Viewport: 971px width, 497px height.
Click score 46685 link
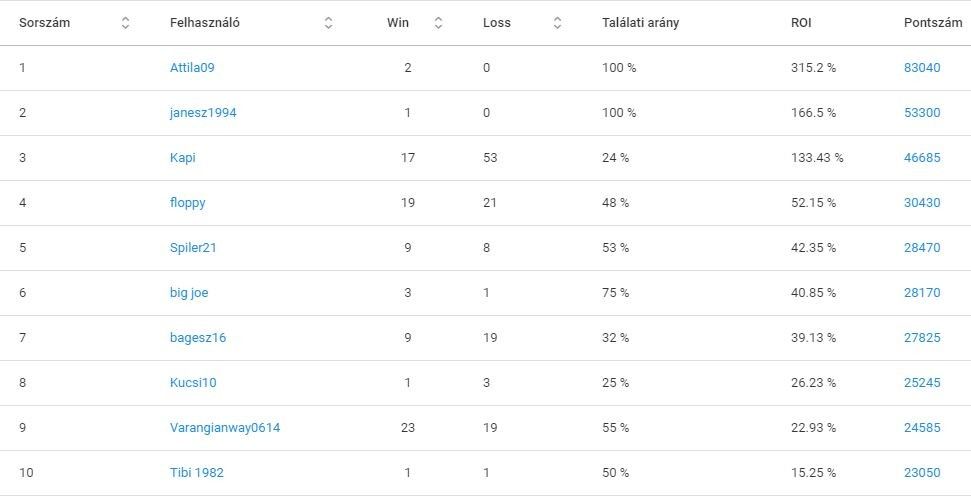(x=922, y=158)
